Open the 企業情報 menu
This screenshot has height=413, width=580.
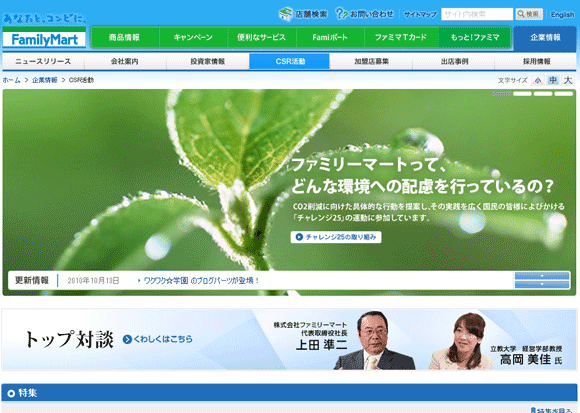coord(545,38)
